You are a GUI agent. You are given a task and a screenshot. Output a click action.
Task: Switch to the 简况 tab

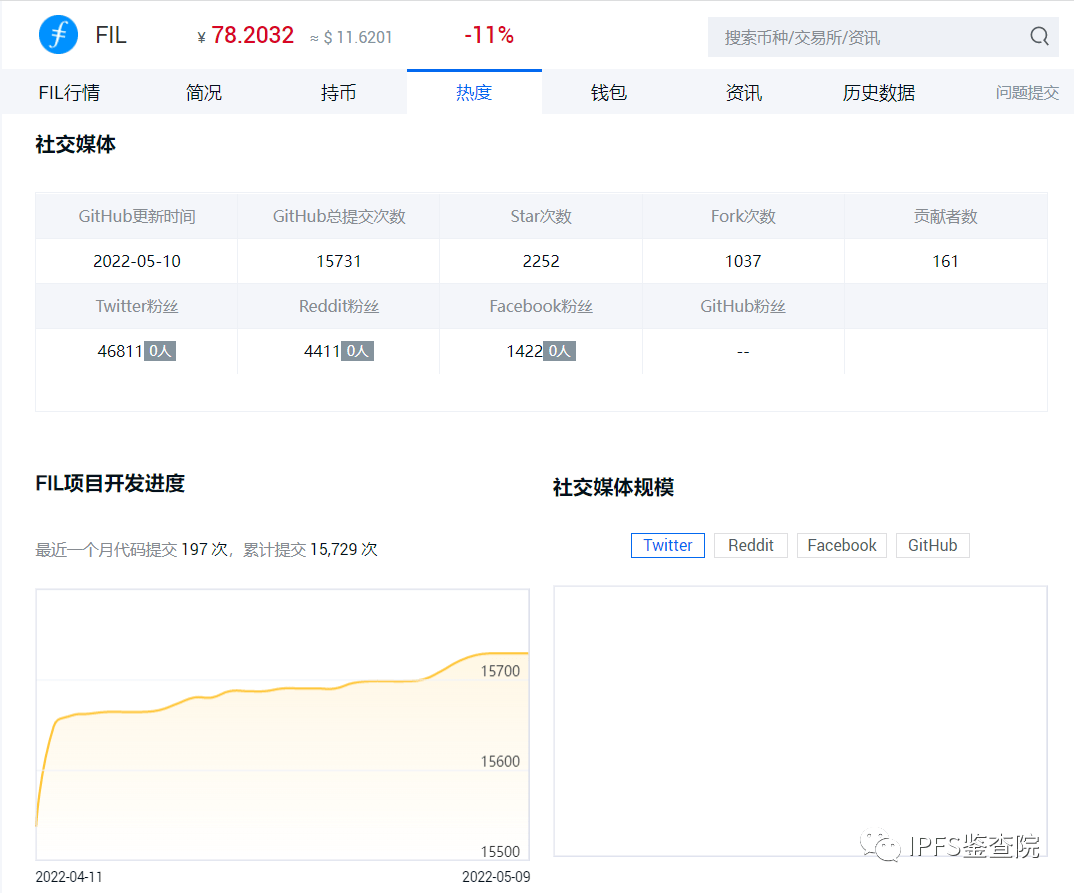[203, 92]
